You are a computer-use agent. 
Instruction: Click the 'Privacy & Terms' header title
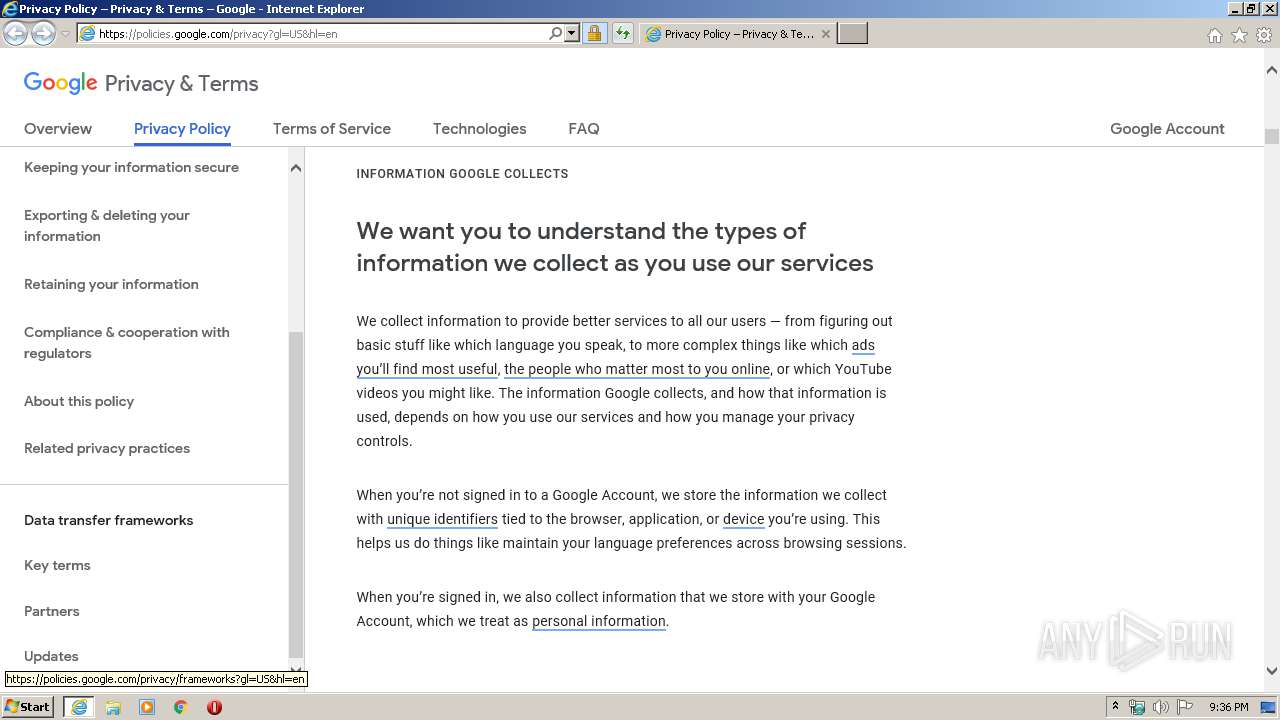point(181,84)
